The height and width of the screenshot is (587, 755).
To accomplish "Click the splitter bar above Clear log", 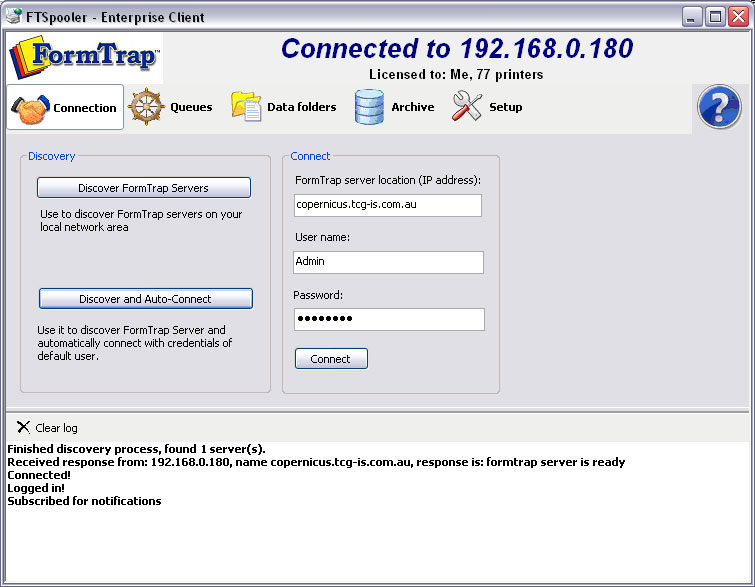I will pos(376,411).
